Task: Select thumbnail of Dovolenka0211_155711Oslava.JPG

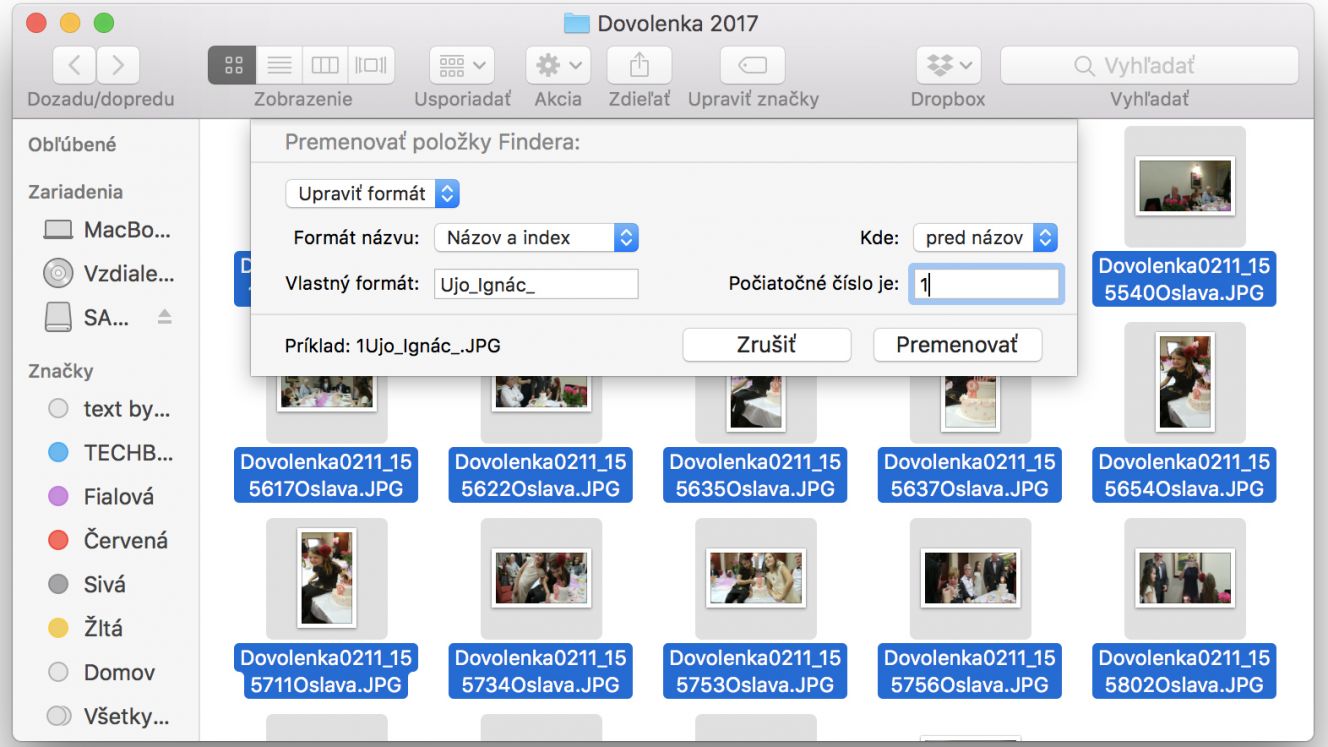Action: tap(327, 578)
